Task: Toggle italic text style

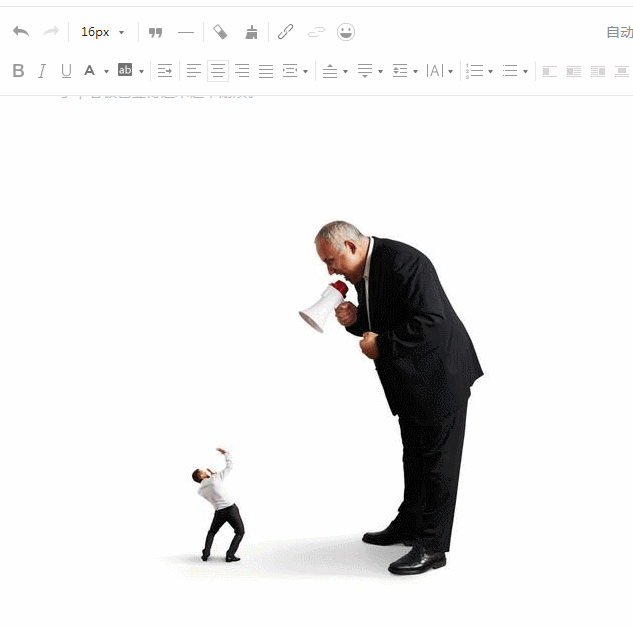Action: [42, 71]
